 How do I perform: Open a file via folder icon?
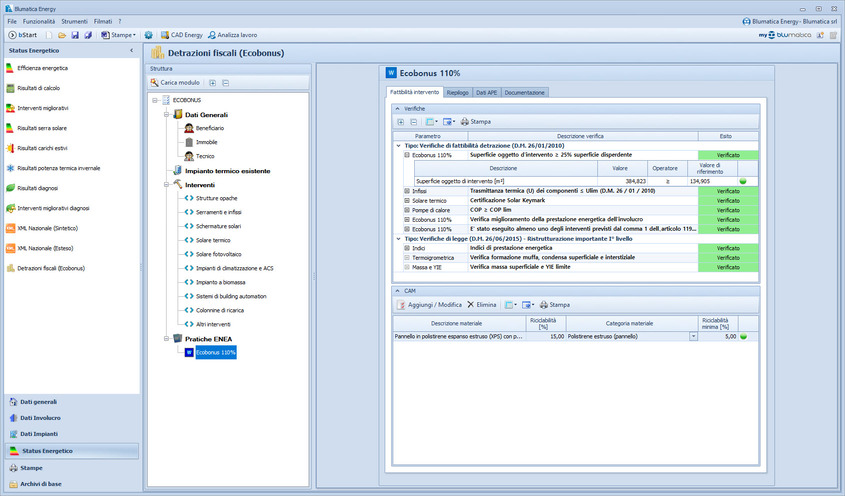62,35
